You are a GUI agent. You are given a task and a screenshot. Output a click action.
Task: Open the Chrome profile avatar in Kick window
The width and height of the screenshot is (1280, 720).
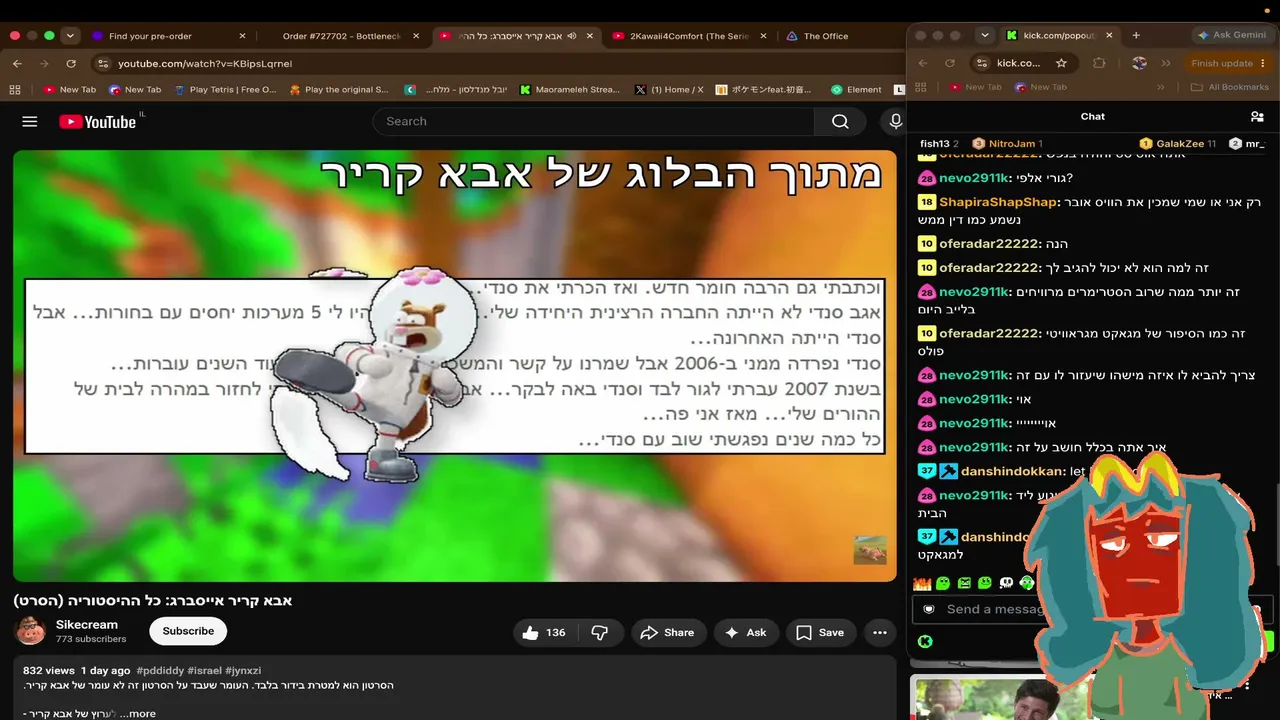pos(1139,63)
